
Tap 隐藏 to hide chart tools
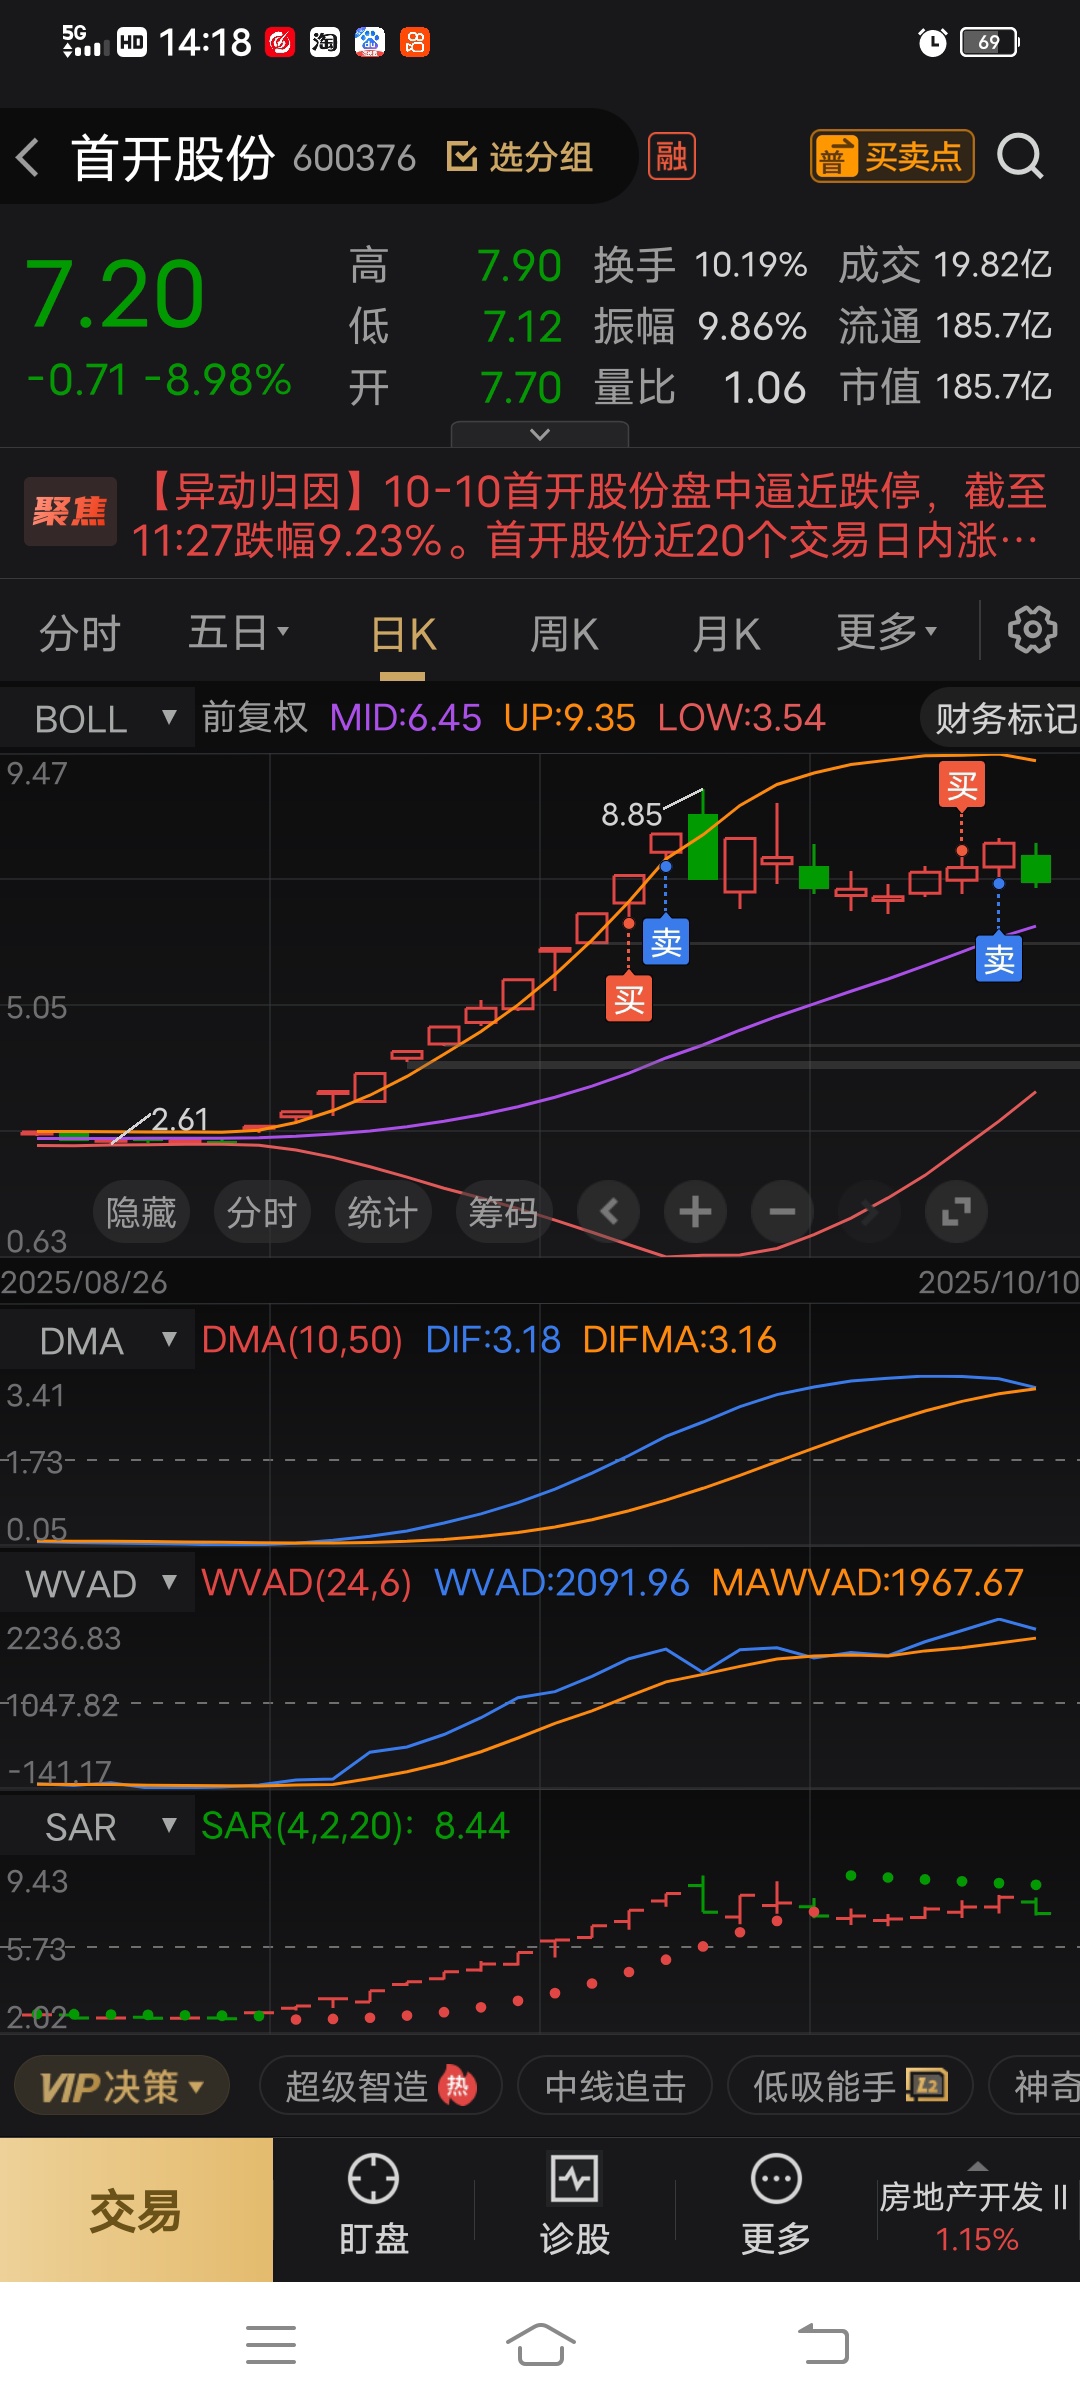[x=141, y=1212]
